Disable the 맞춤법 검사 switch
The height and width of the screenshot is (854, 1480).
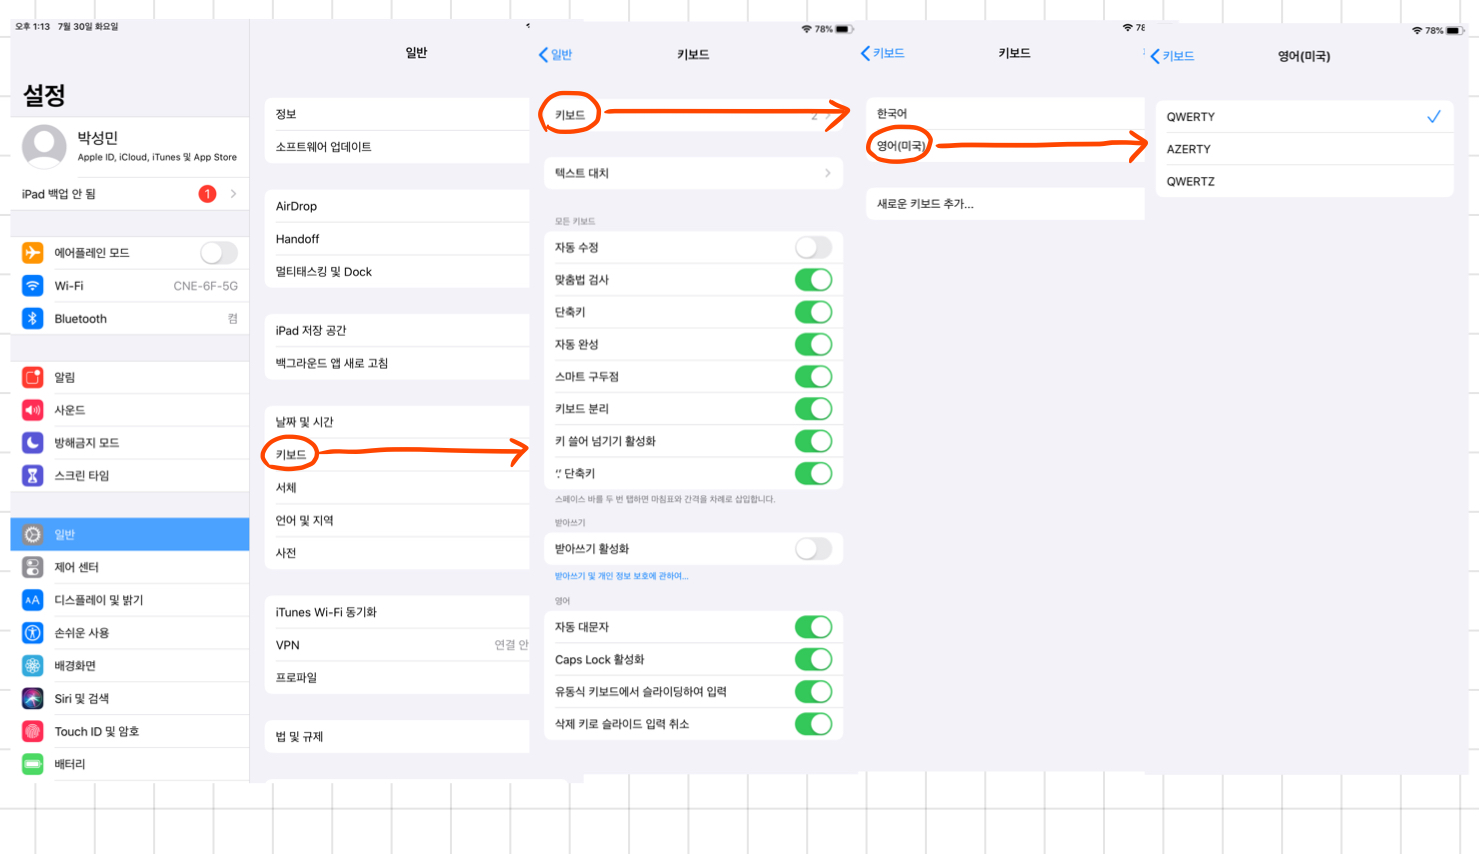pyautogui.click(x=813, y=280)
